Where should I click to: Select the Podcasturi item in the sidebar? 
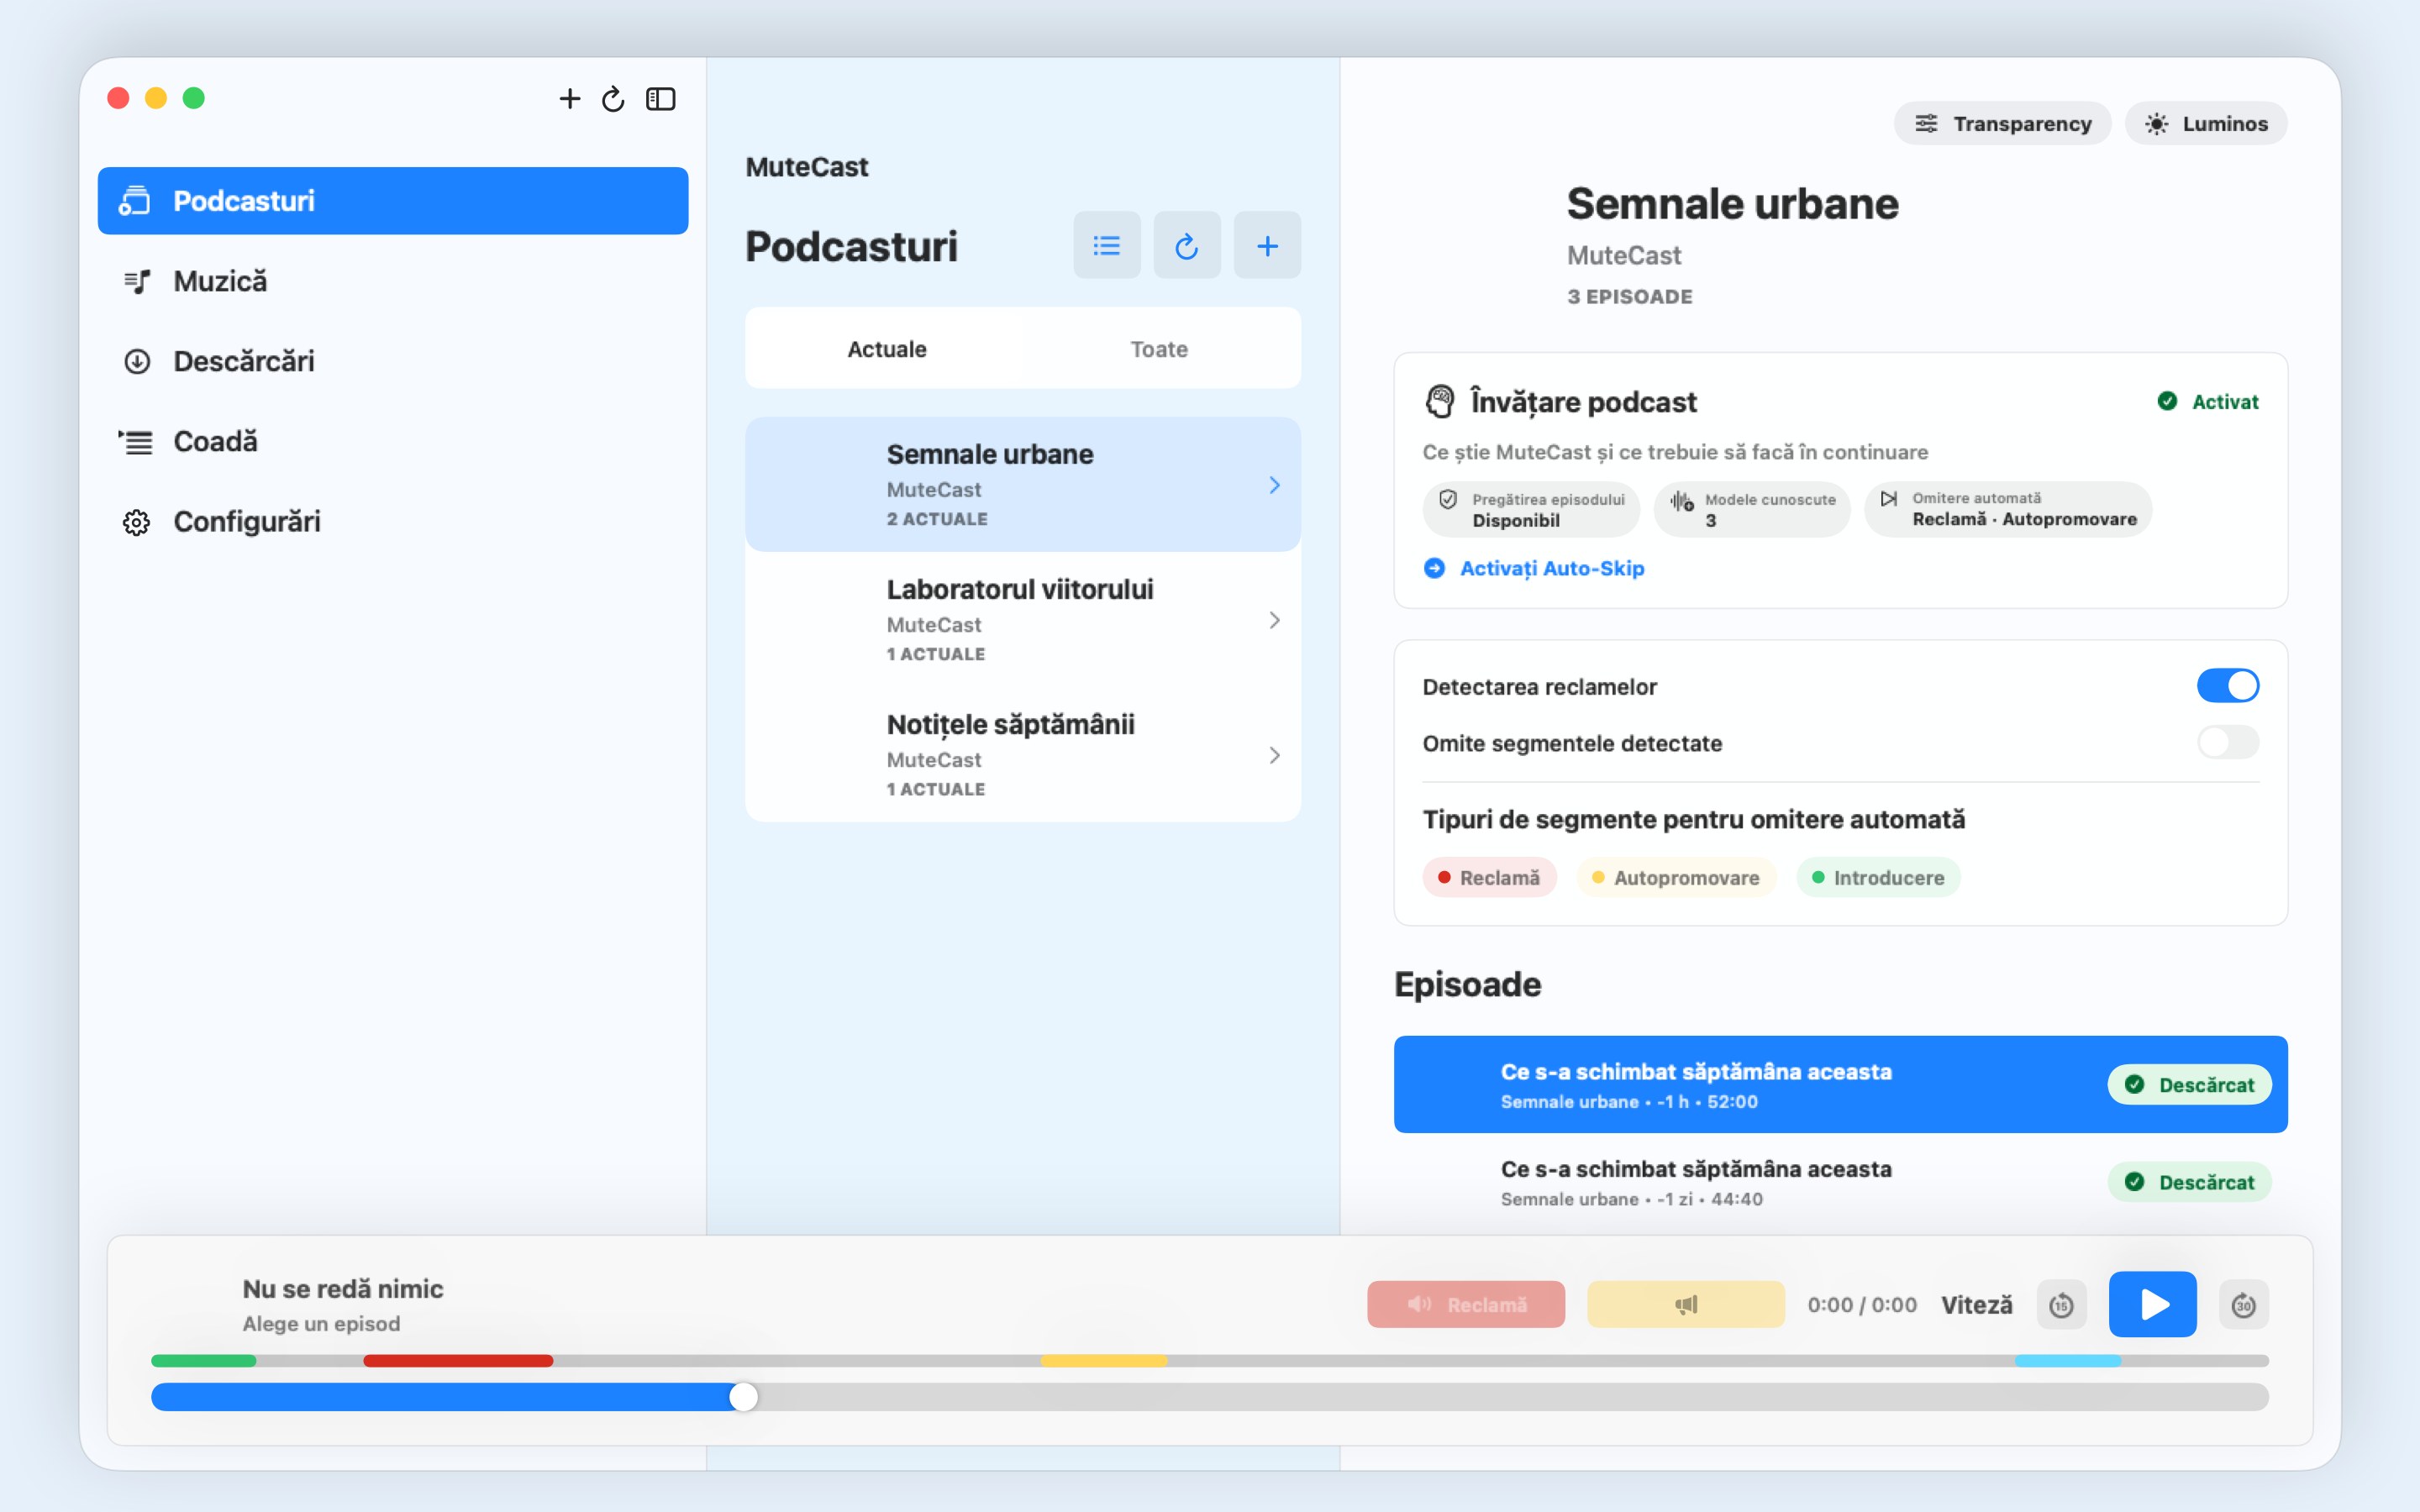click(392, 201)
